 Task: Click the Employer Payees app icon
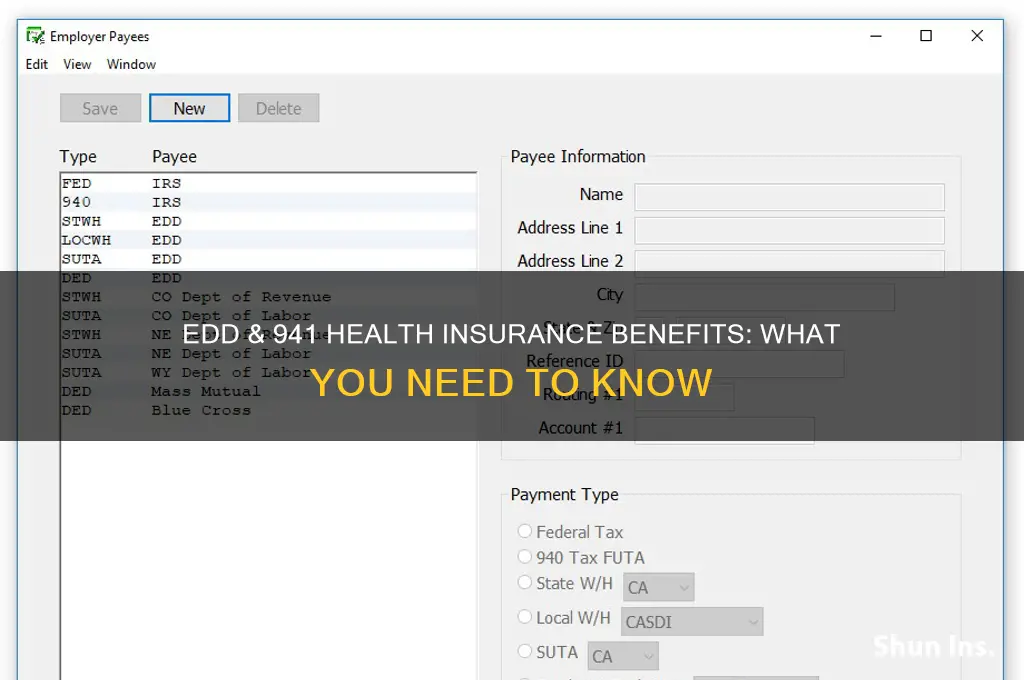[x=35, y=36]
